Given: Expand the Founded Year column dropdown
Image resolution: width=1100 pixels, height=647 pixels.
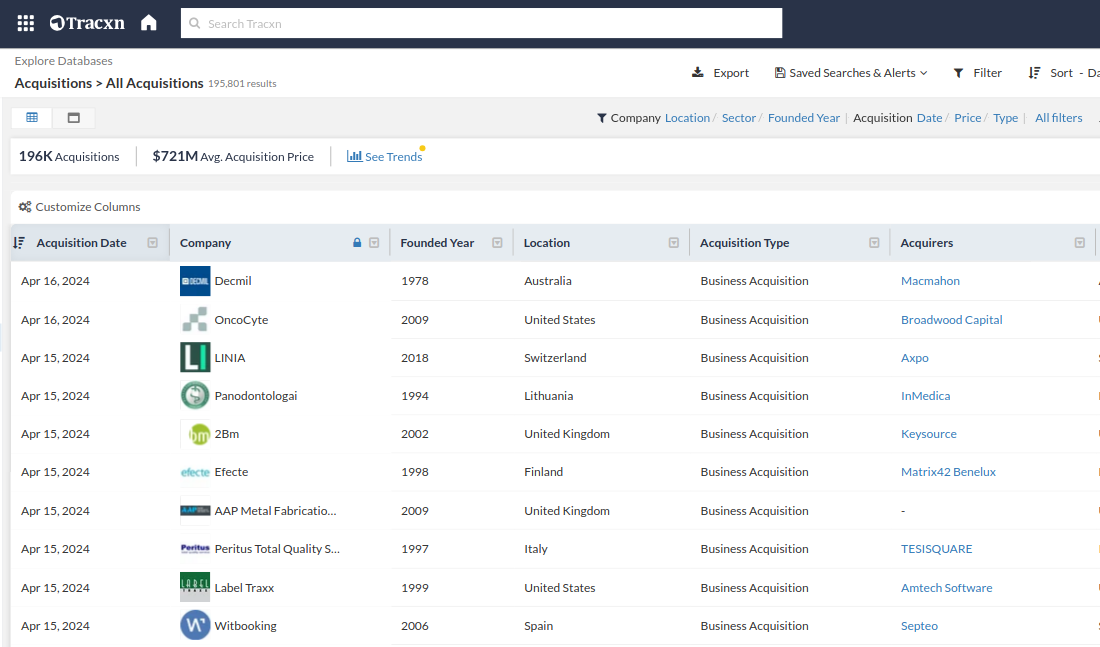Looking at the screenshot, I should coord(497,243).
